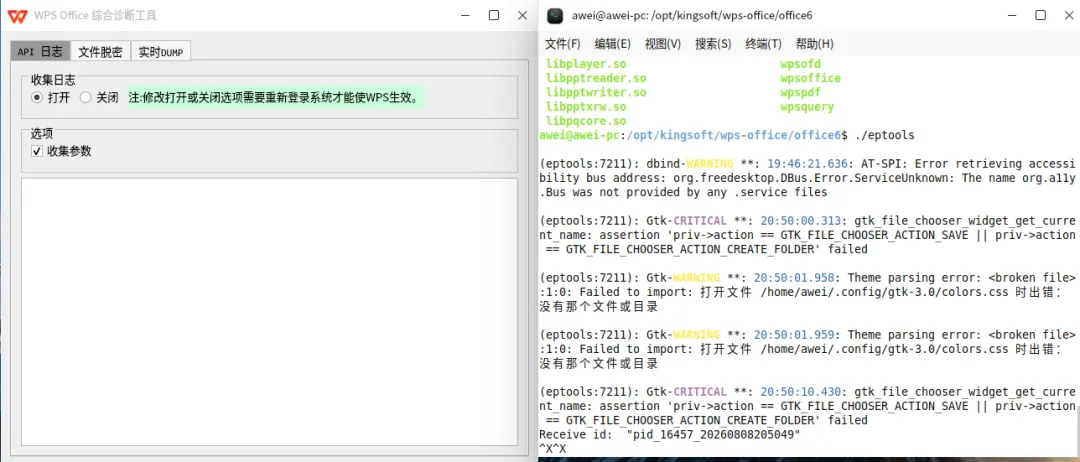The image size is (1080, 462).
Task: Click libpptxrw.so in terminal listing
Action: coord(586,107)
